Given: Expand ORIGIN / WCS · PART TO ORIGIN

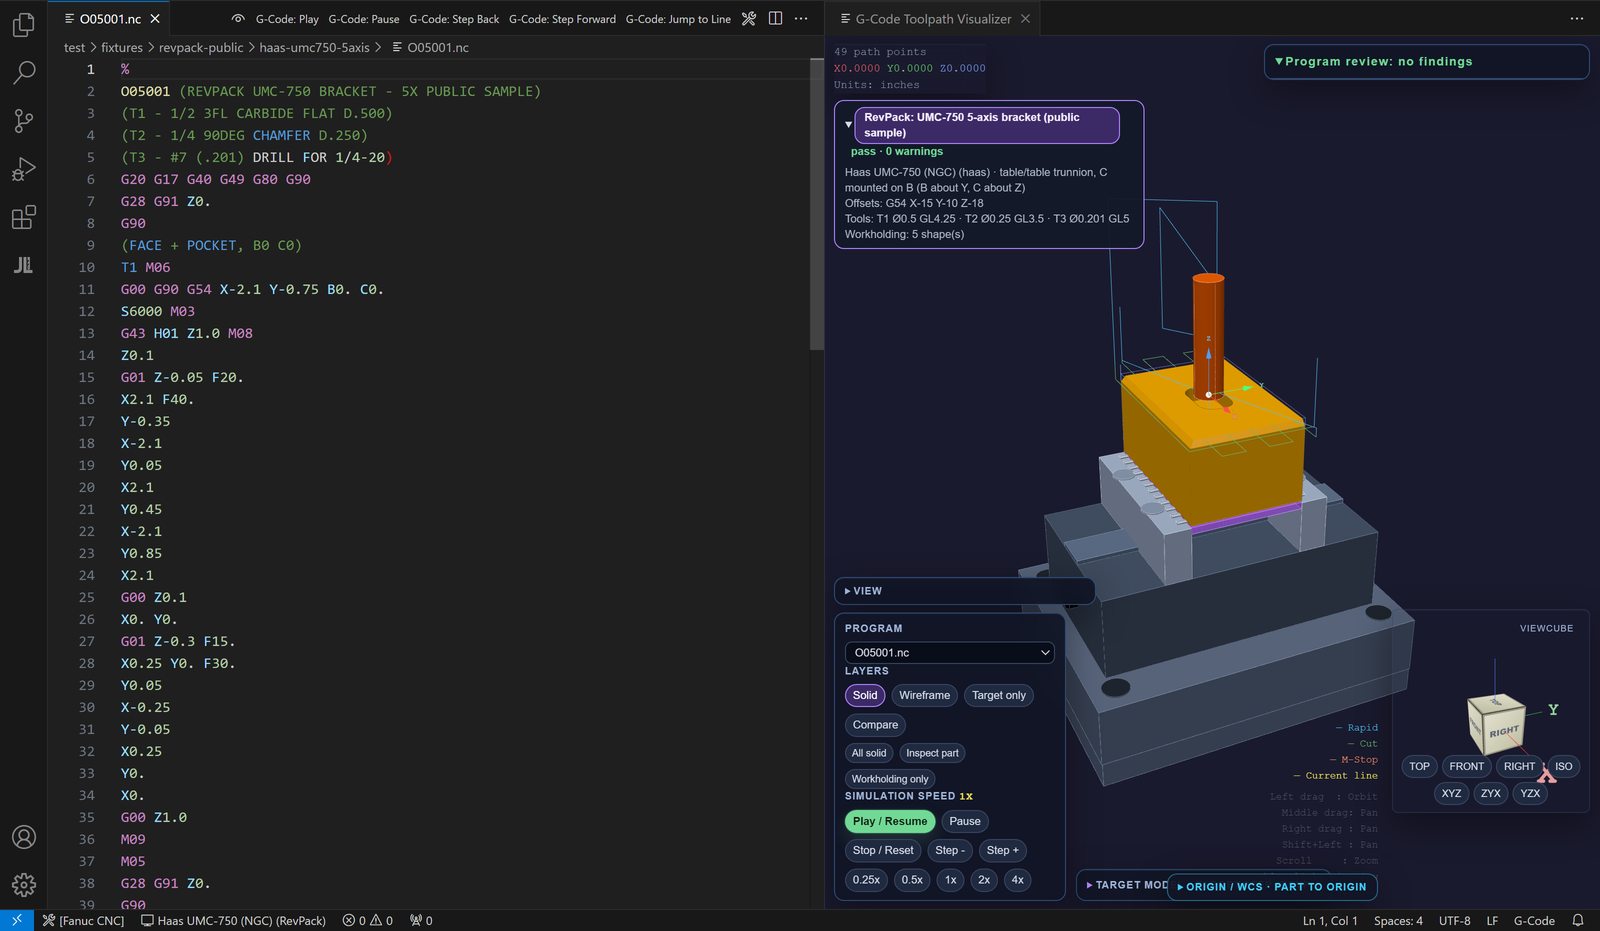Looking at the screenshot, I should pos(1271,887).
